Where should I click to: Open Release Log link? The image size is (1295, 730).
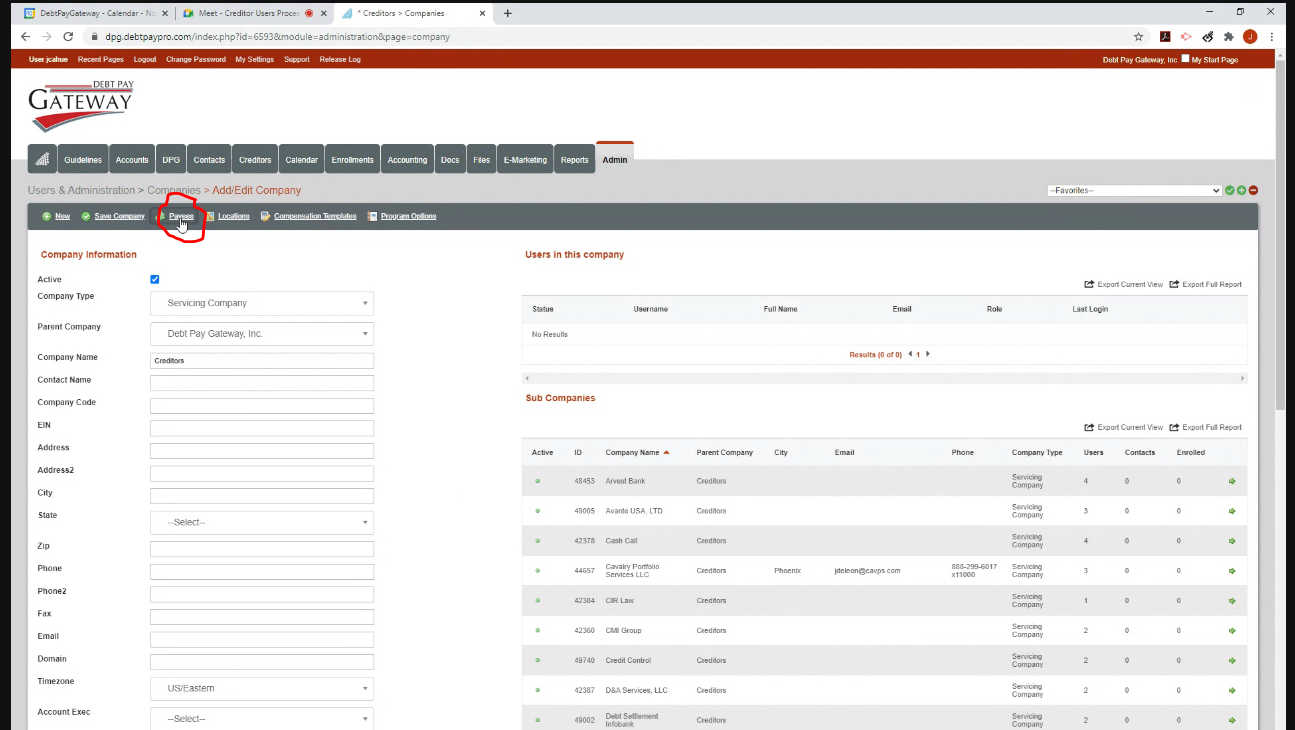click(x=340, y=59)
